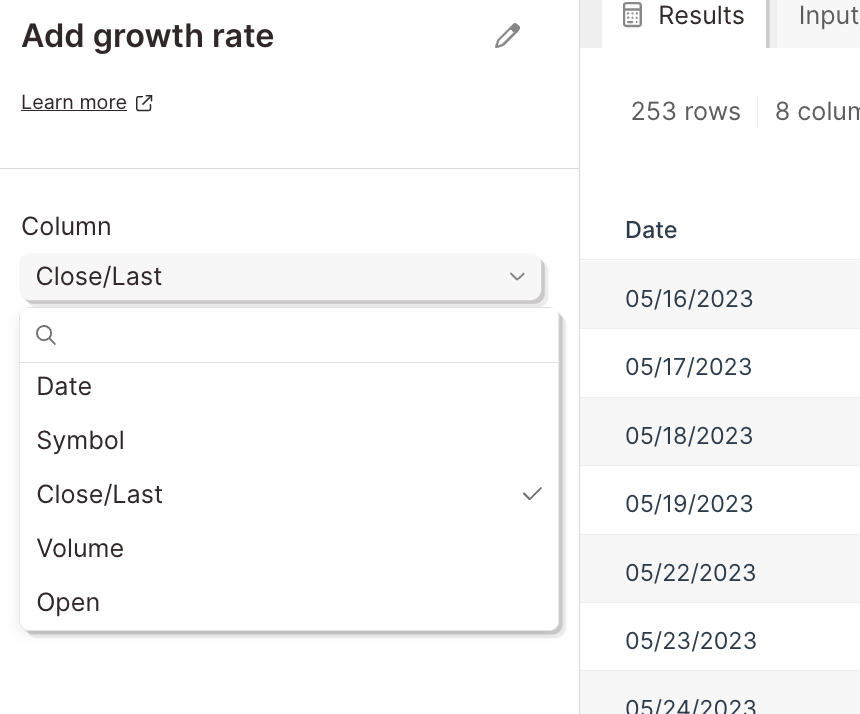Click the Date column header
The width and height of the screenshot is (860, 714).
click(x=651, y=230)
